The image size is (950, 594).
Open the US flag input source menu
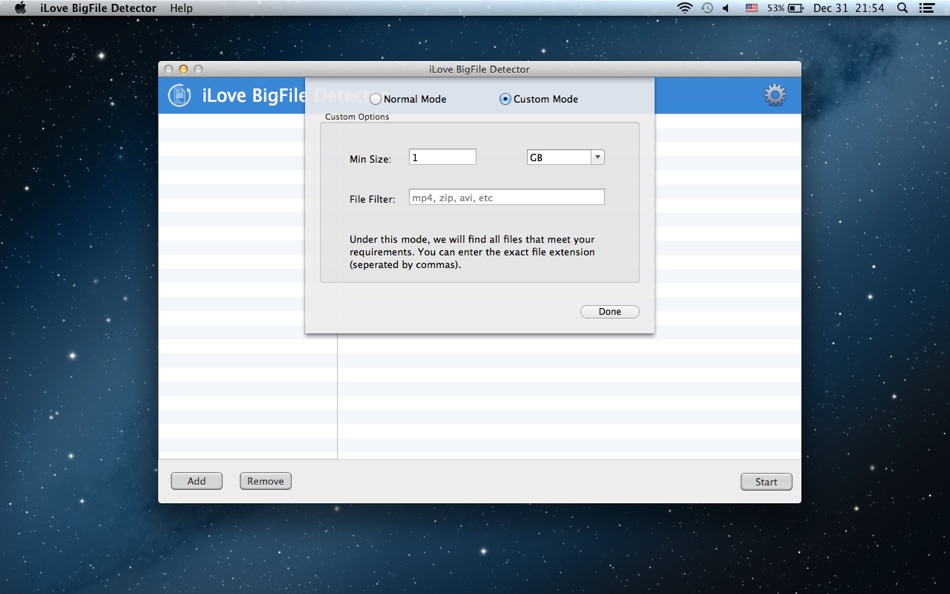click(751, 8)
